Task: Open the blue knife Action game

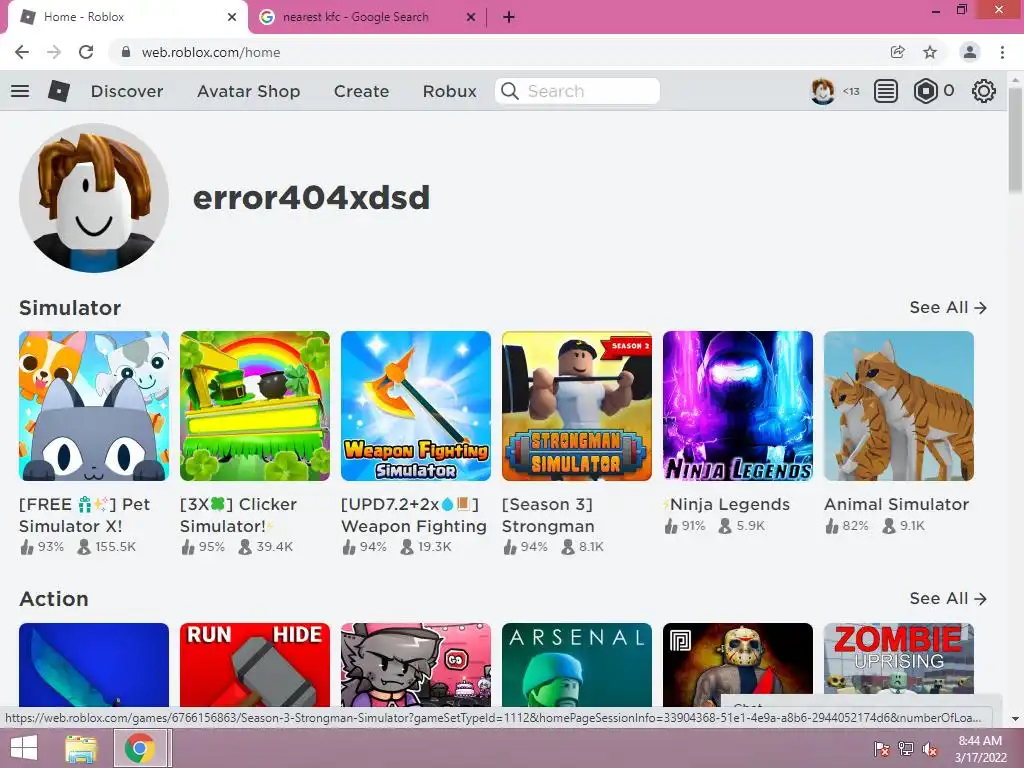Action: (94, 665)
